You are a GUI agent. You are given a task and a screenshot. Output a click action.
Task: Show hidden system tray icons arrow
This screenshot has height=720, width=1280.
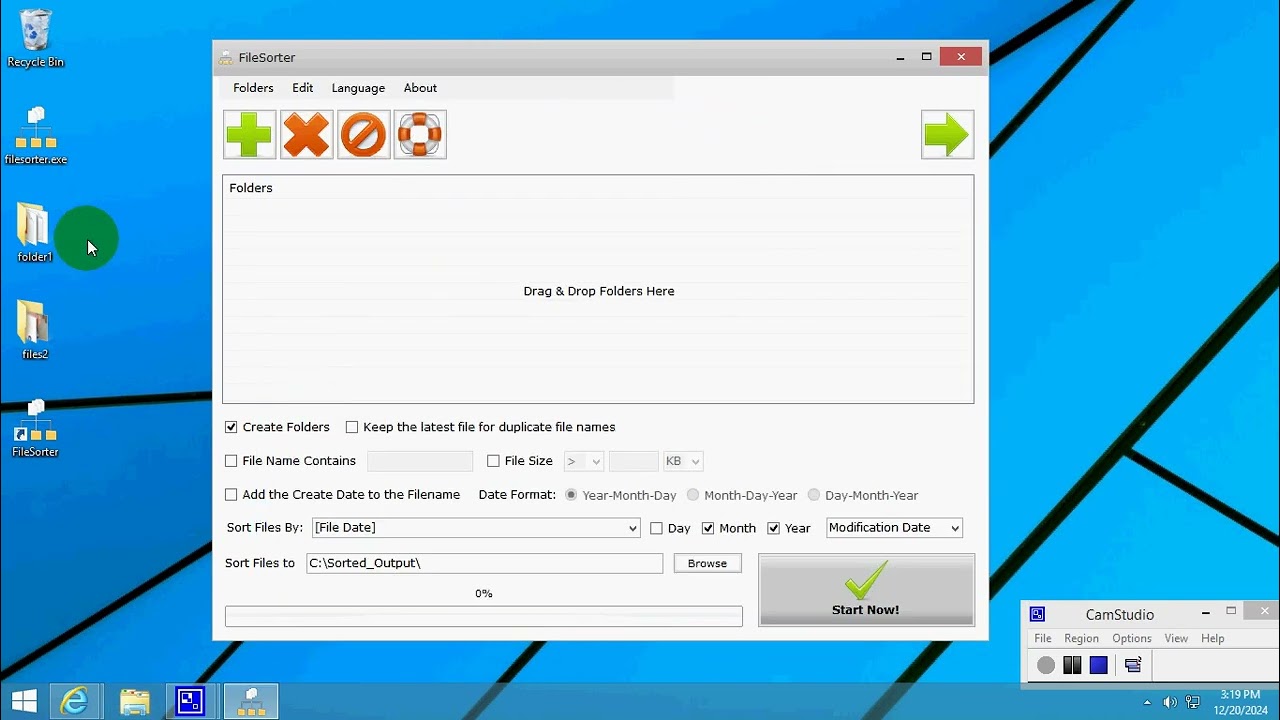1147,702
